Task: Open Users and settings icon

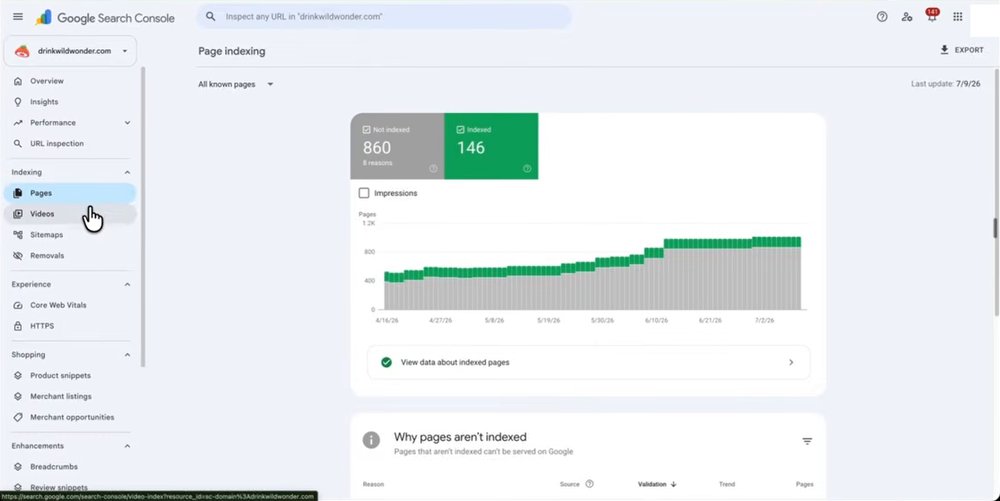Action: (907, 17)
